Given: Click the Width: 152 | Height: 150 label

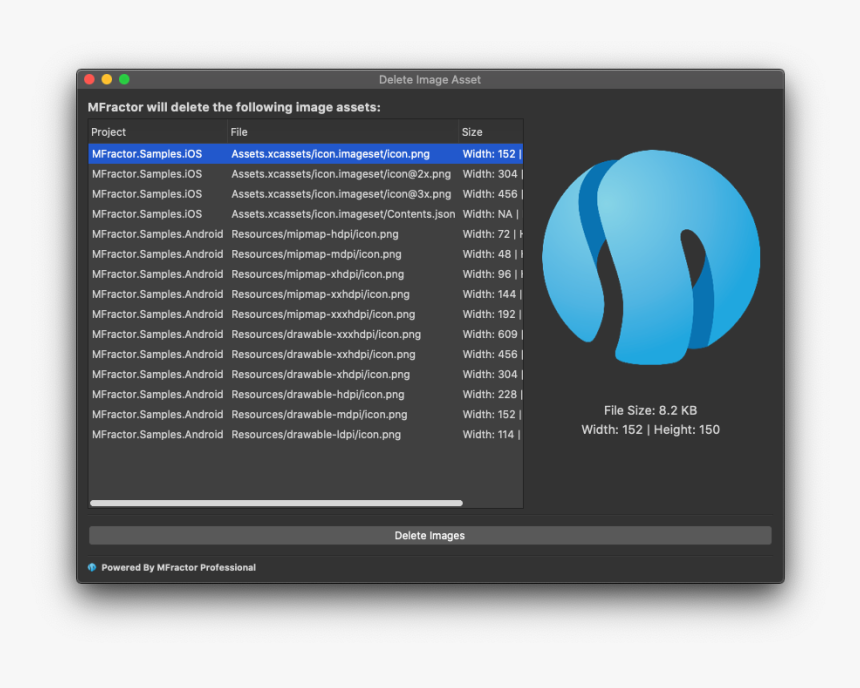Looking at the screenshot, I should click(650, 430).
